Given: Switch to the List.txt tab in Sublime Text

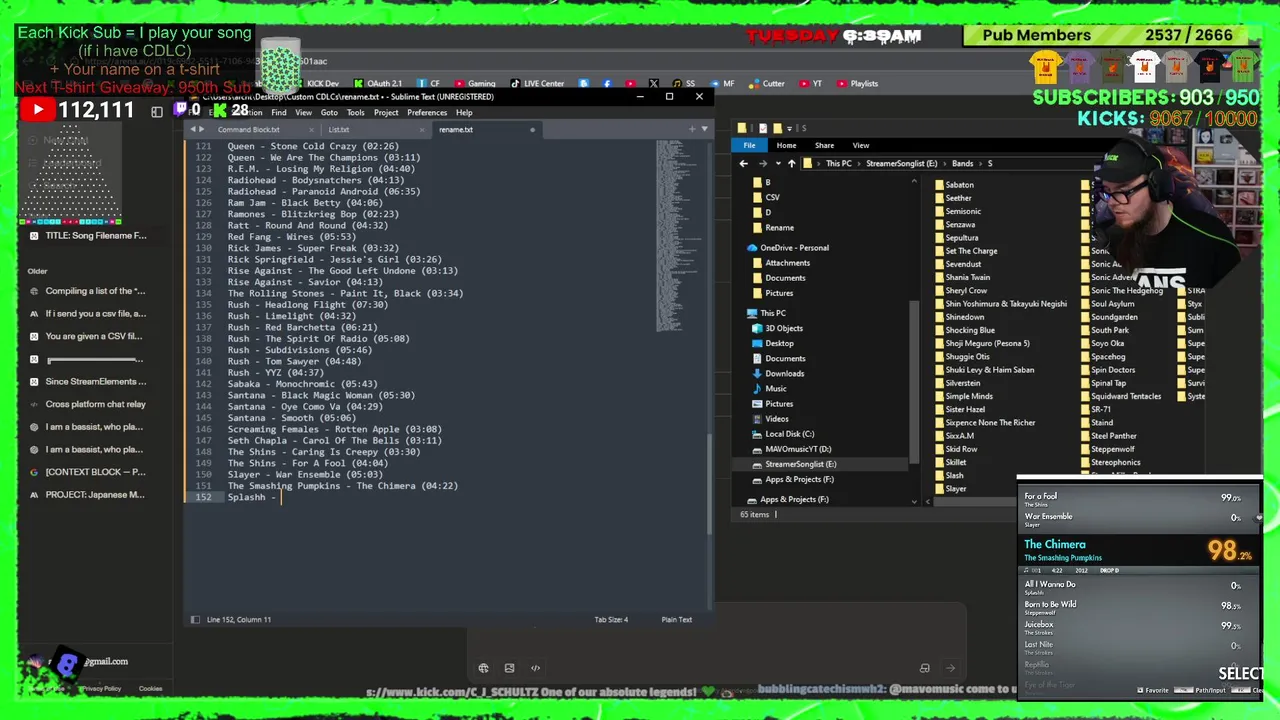Looking at the screenshot, I should (x=339, y=129).
